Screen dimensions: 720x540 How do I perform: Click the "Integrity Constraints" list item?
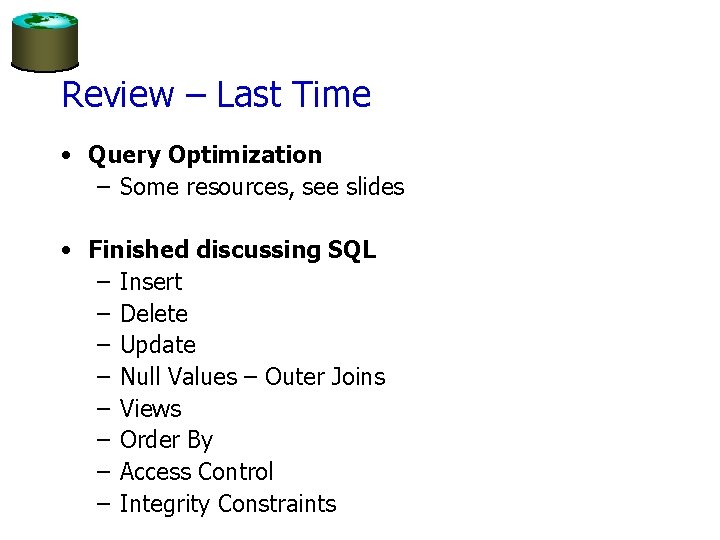tap(228, 504)
